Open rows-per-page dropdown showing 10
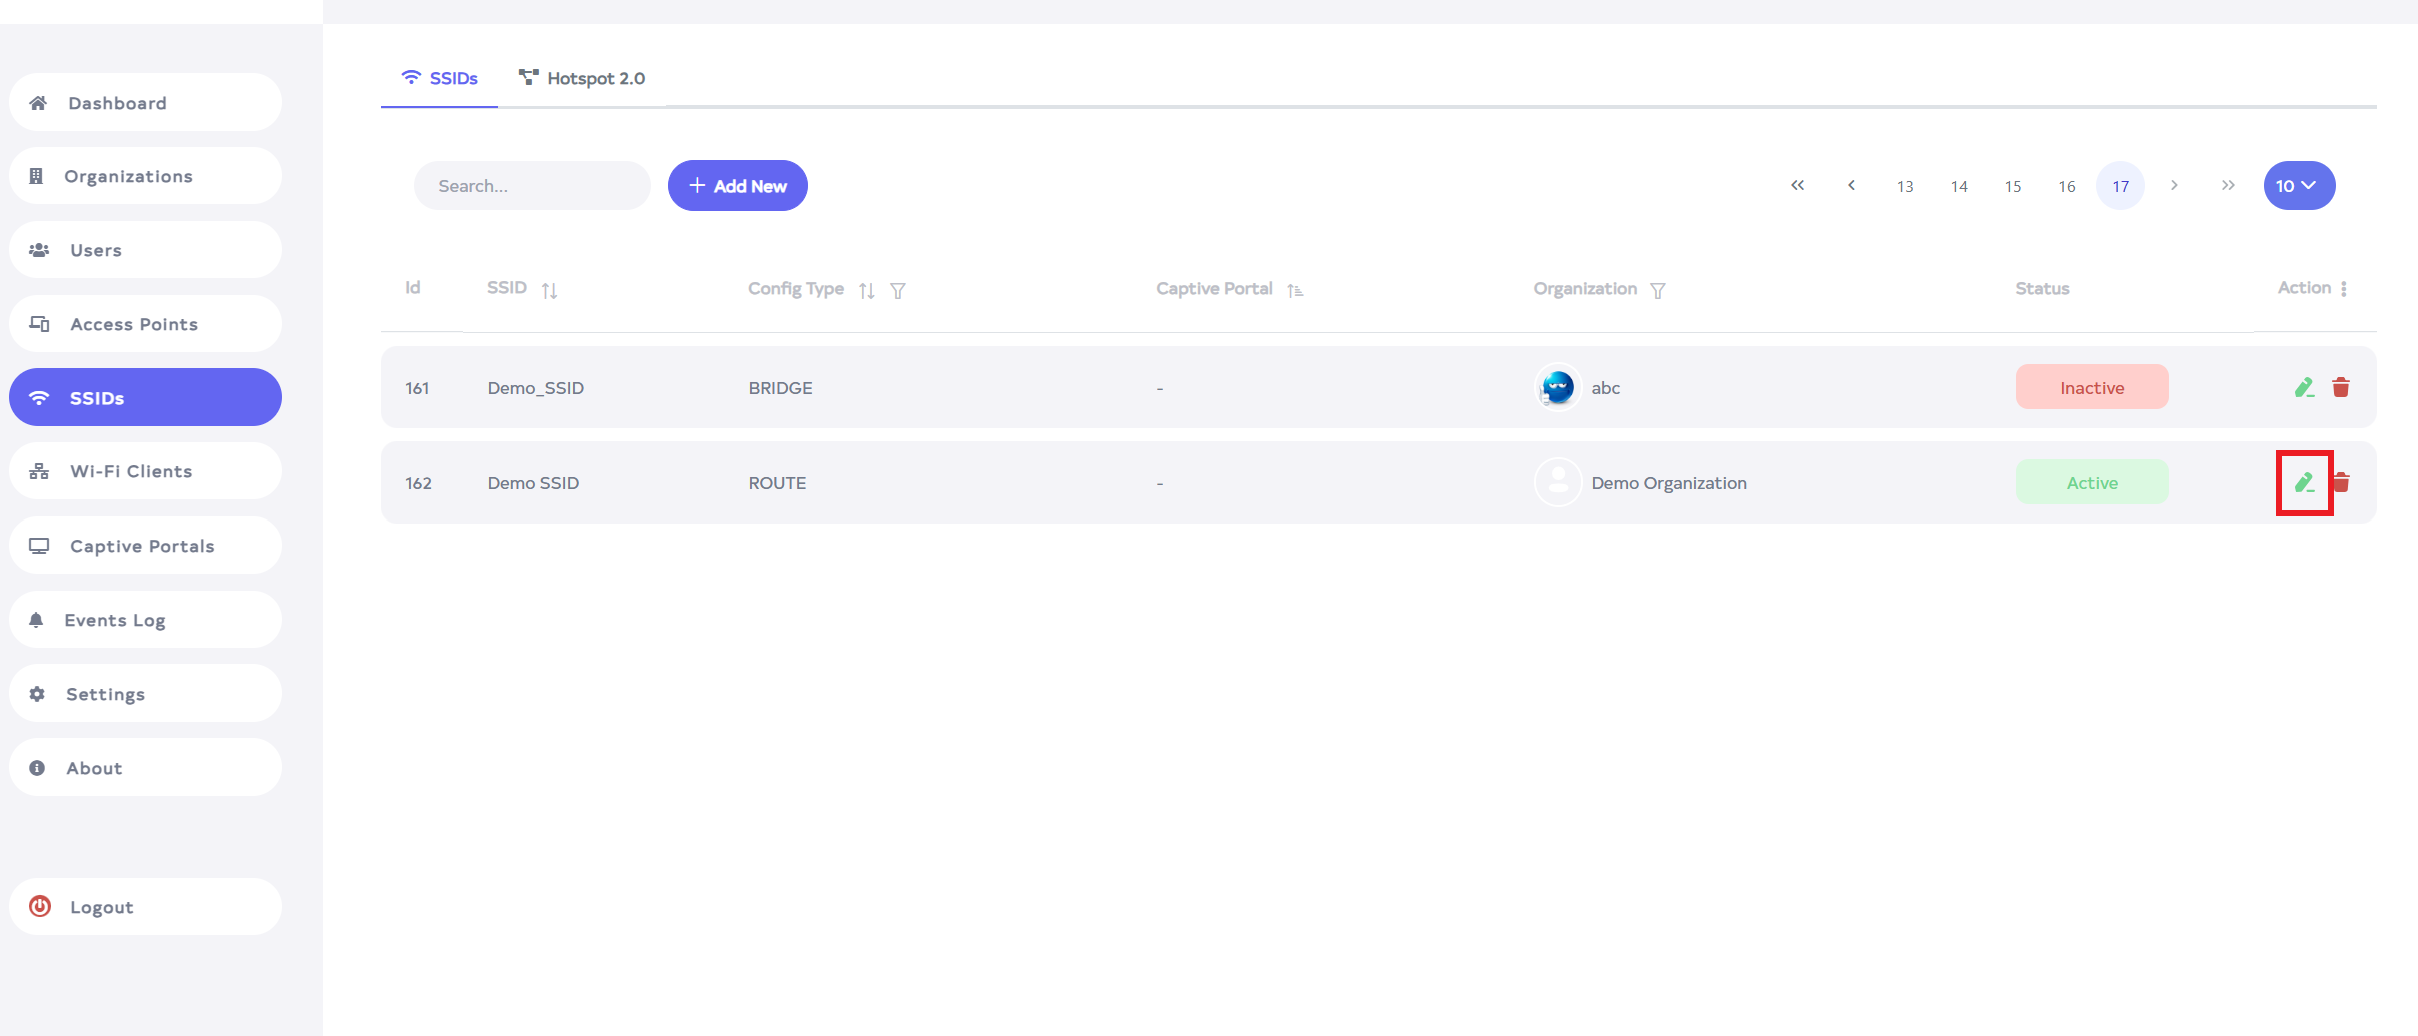 tap(2299, 186)
